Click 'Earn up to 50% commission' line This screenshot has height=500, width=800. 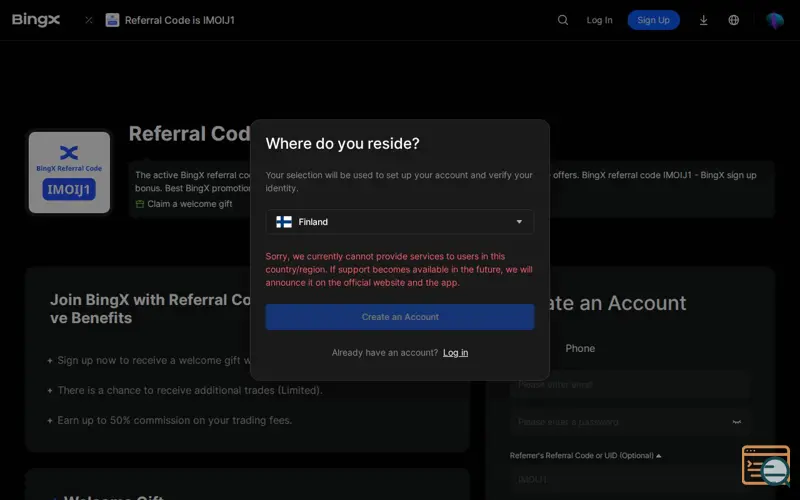click(x=174, y=420)
